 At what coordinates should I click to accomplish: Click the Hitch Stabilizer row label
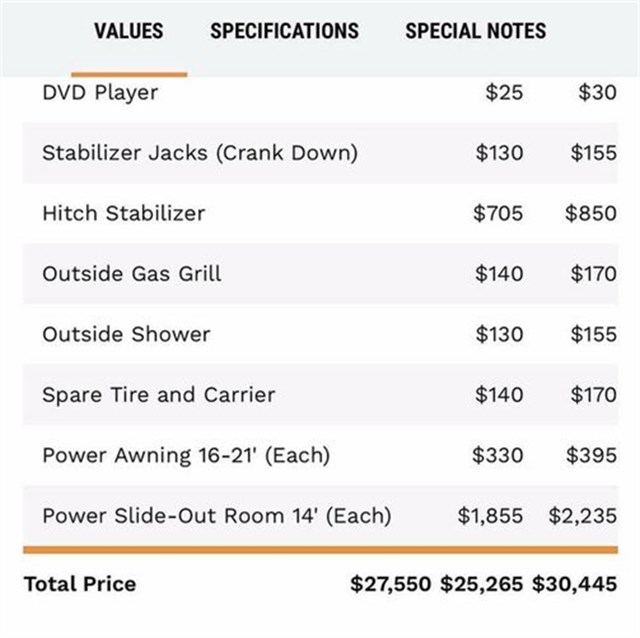click(x=123, y=213)
